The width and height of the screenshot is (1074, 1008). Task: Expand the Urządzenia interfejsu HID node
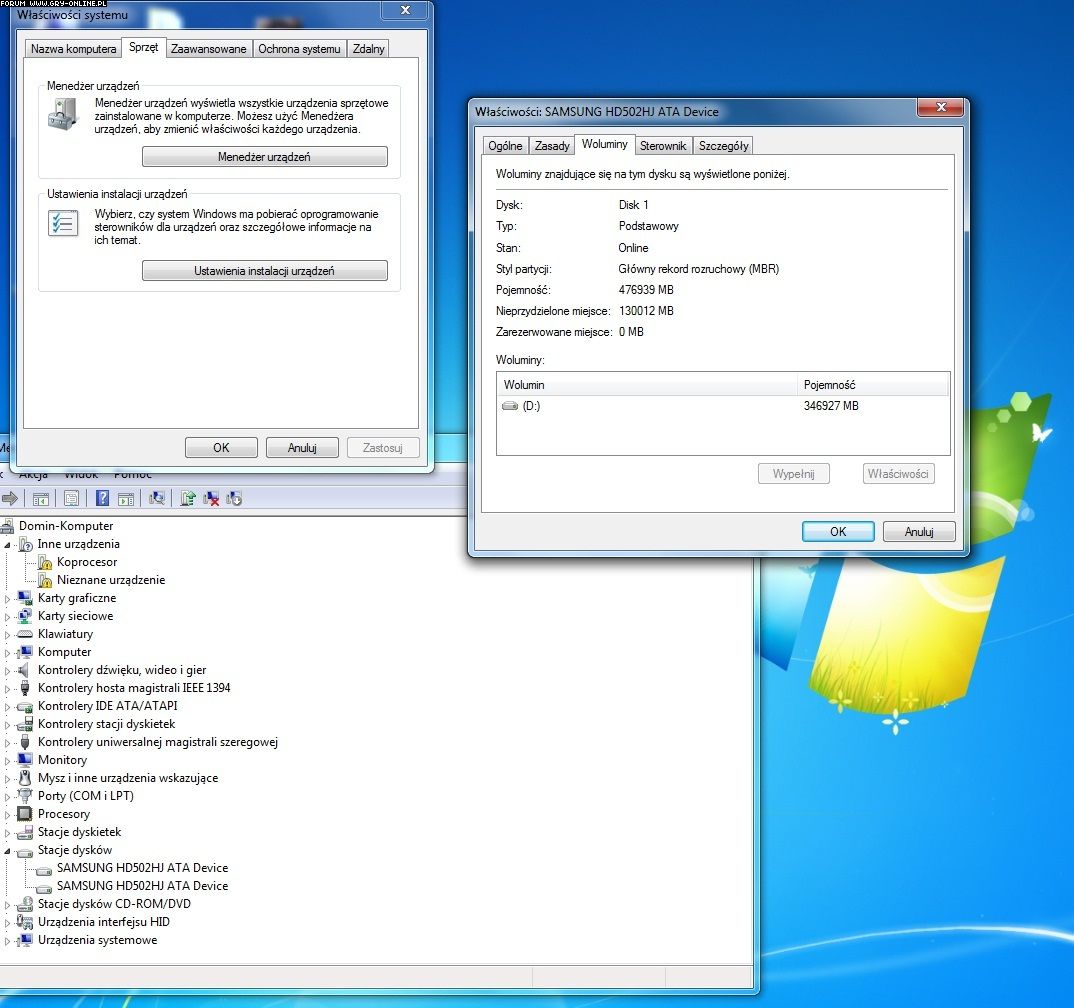tap(8, 923)
